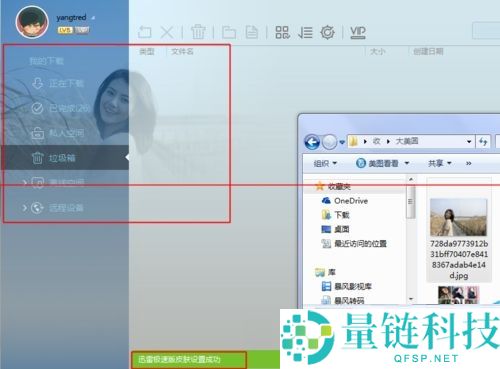Select 桌面 in the Explorer tree

335,229
